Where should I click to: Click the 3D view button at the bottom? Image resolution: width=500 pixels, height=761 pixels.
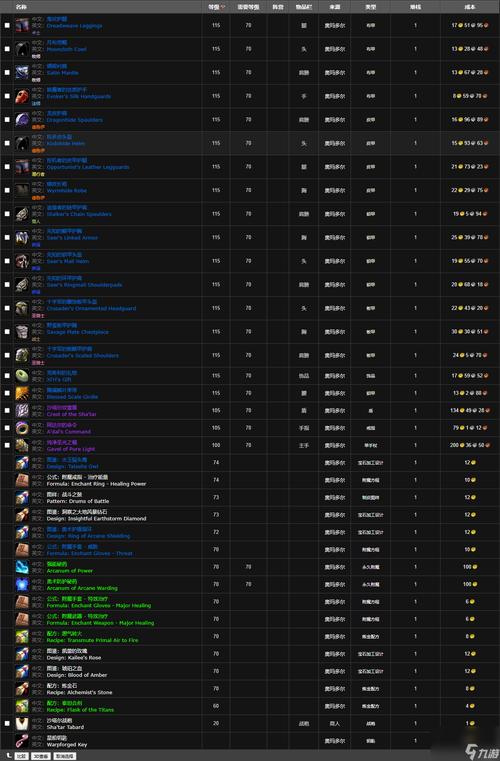[41, 756]
